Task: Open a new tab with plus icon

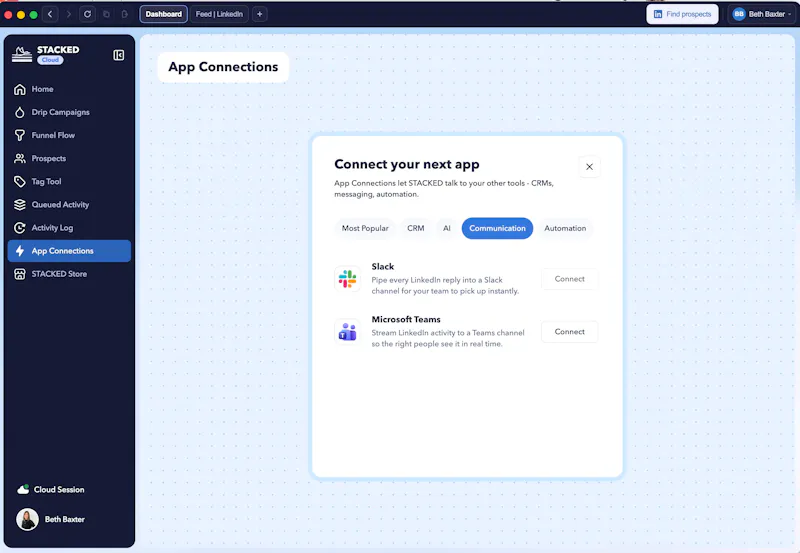Action: 260,14
